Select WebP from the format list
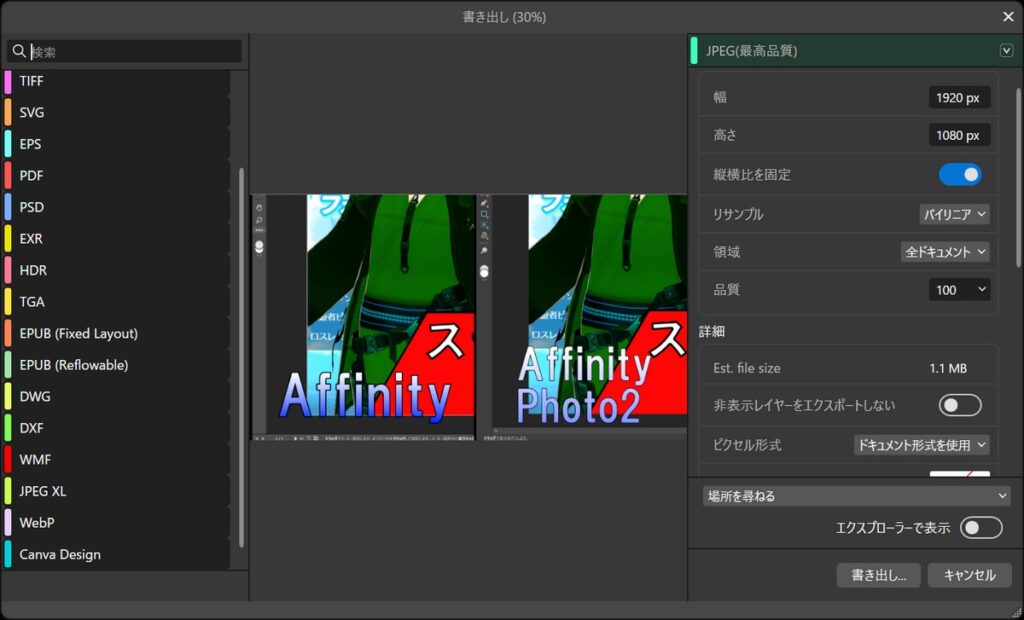Viewport: 1024px width, 620px height. click(37, 523)
